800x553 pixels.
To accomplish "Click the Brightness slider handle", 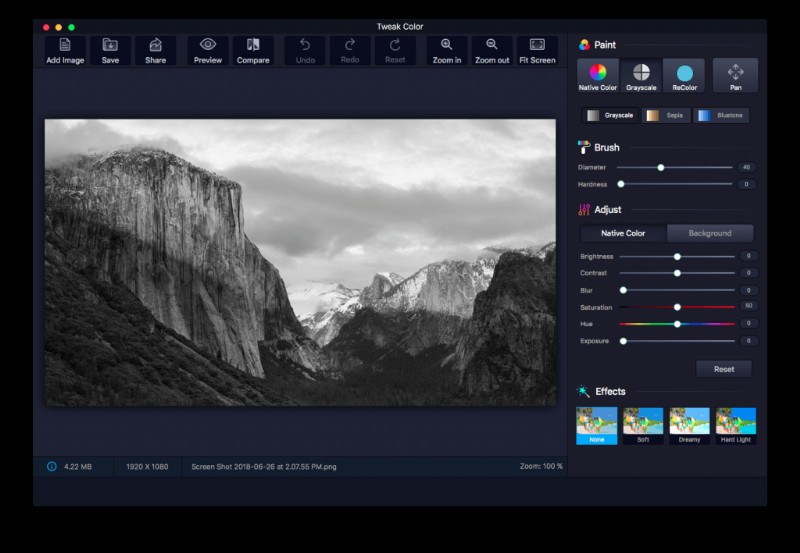I will click(677, 257).
